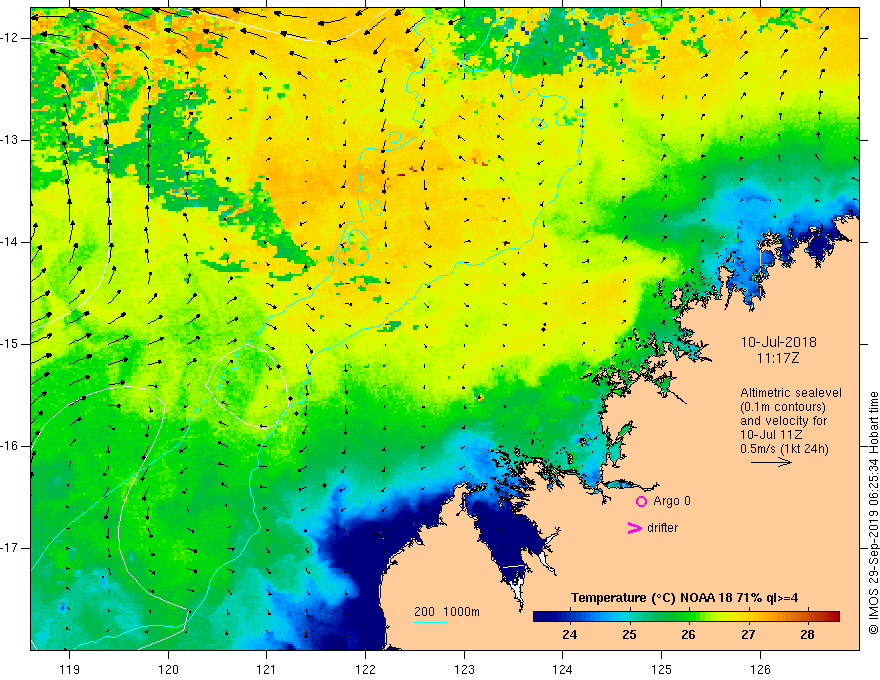The width and height of the screenshot is (880, 680).
Task: Click the colorbar tick label '26'
Action: click(x=688, y=635)
